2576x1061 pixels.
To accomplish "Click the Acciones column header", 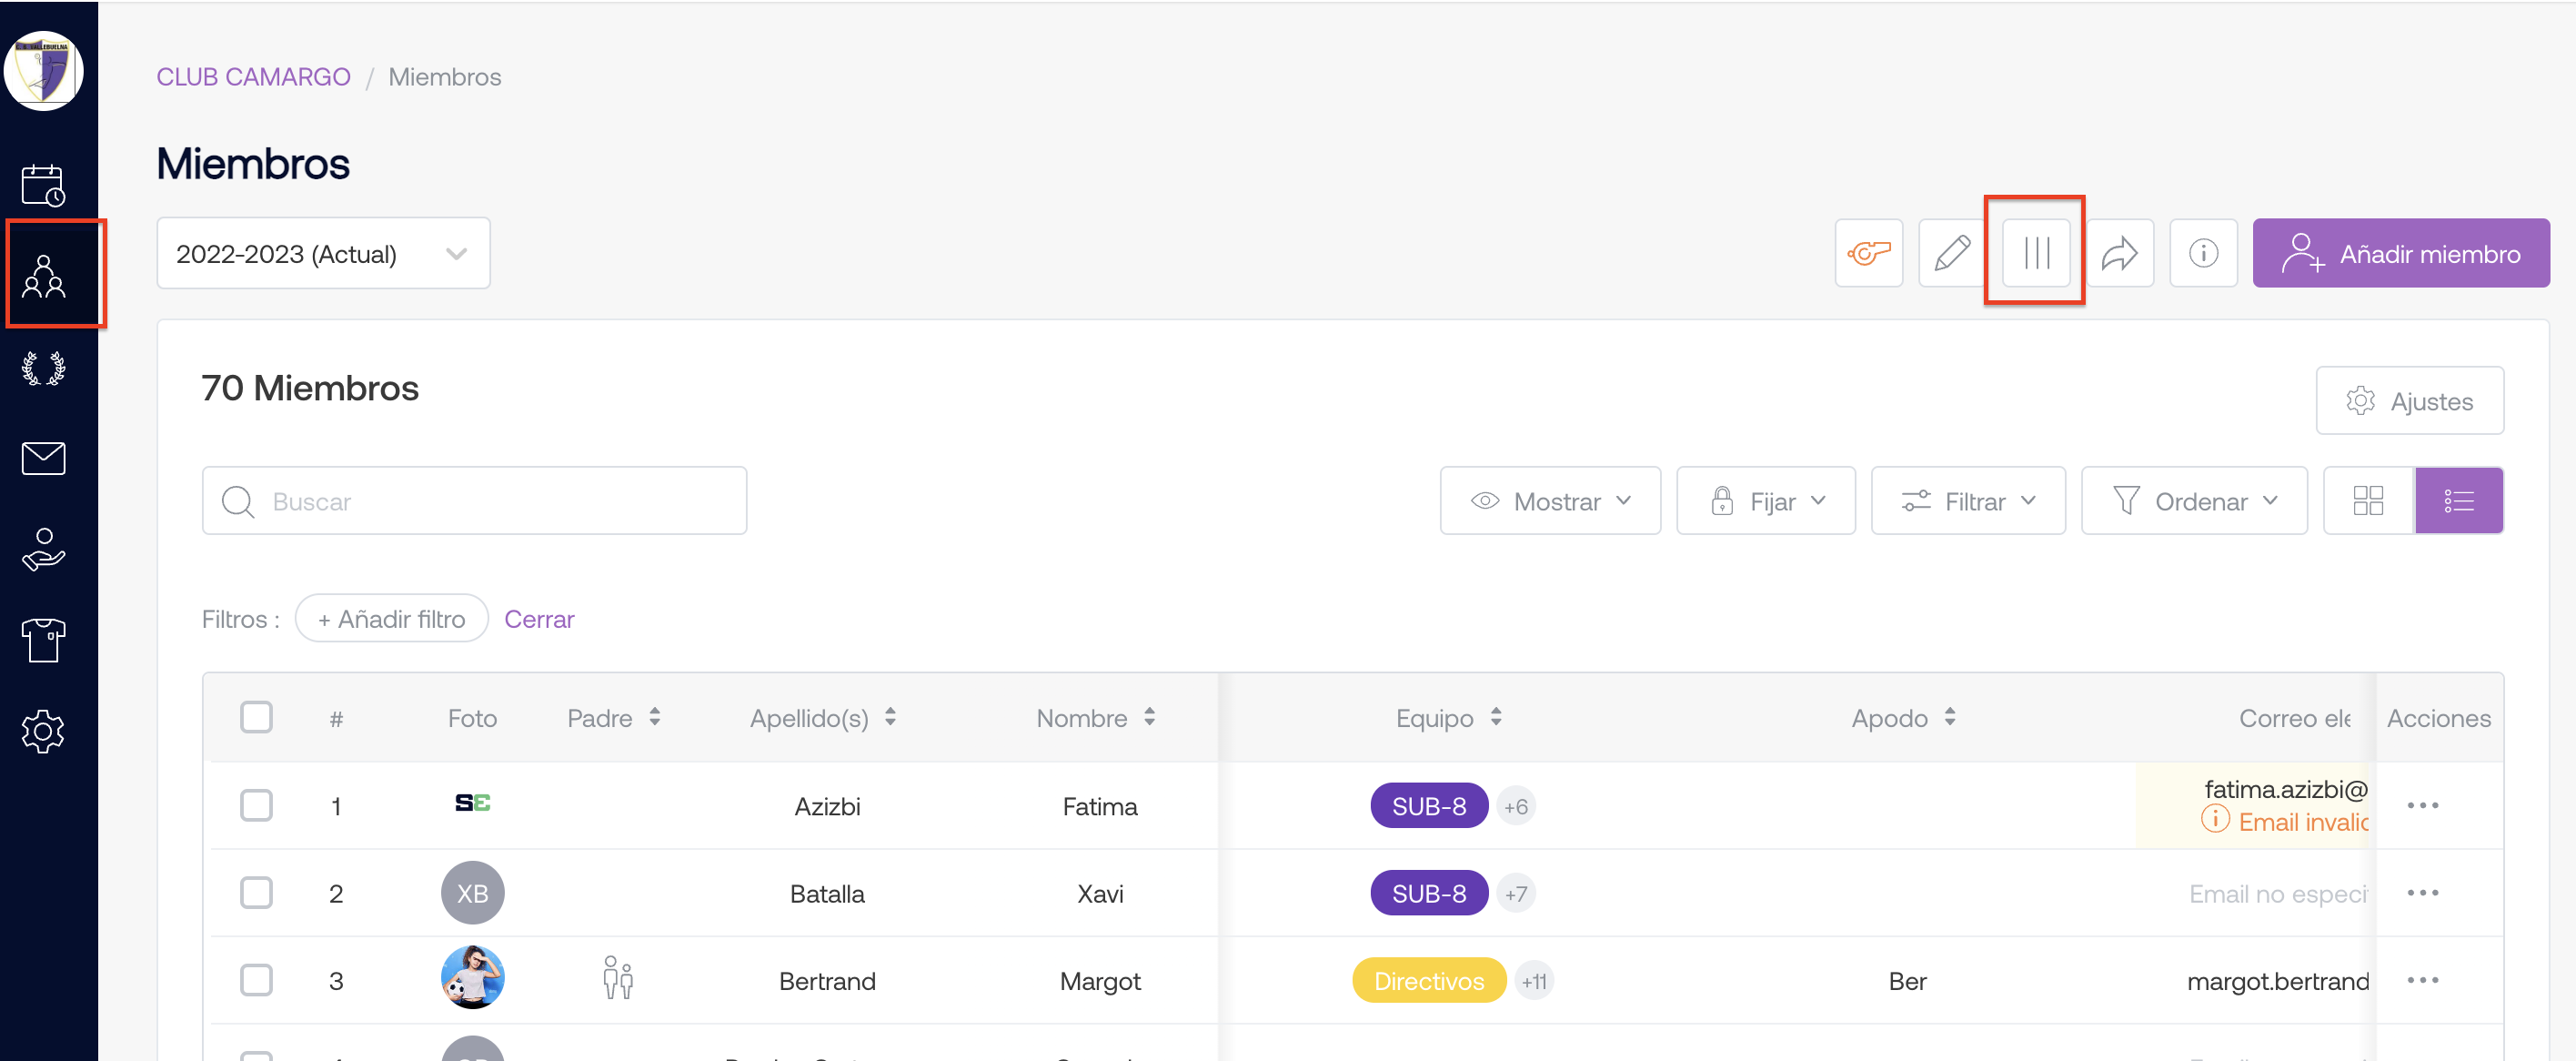I will [x=2438, y=718].
